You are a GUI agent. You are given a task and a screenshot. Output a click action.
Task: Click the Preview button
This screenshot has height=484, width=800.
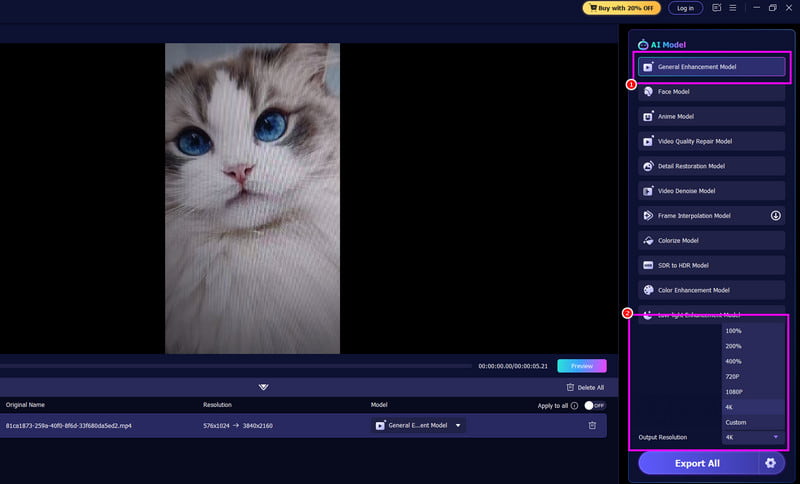point(581,366)
